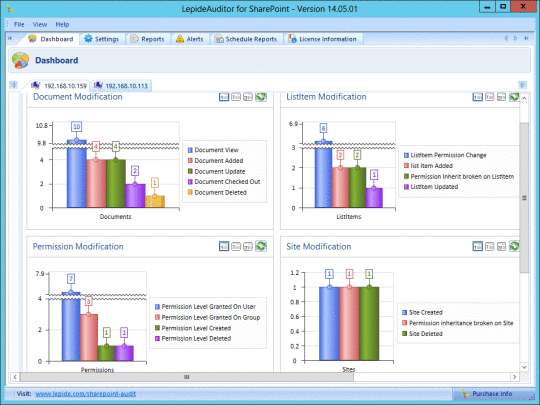Refresh the ListItem Modification chart

514,97
